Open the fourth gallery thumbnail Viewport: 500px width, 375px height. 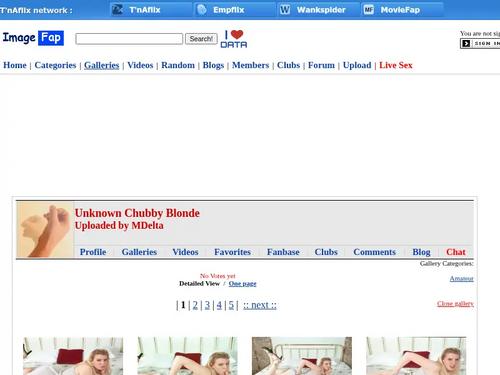[x=416, y=356]
